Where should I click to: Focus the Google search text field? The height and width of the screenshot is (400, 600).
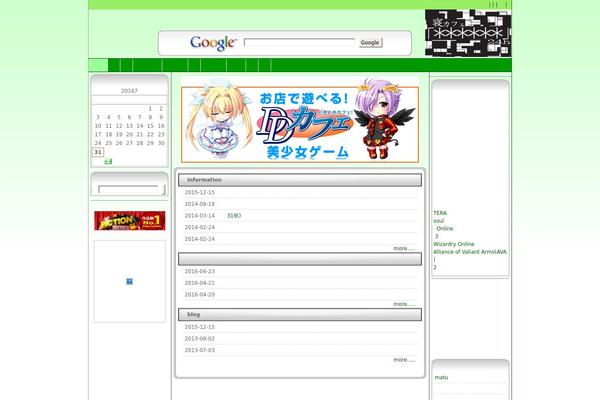pyautogui.click(x=300, y=42)
